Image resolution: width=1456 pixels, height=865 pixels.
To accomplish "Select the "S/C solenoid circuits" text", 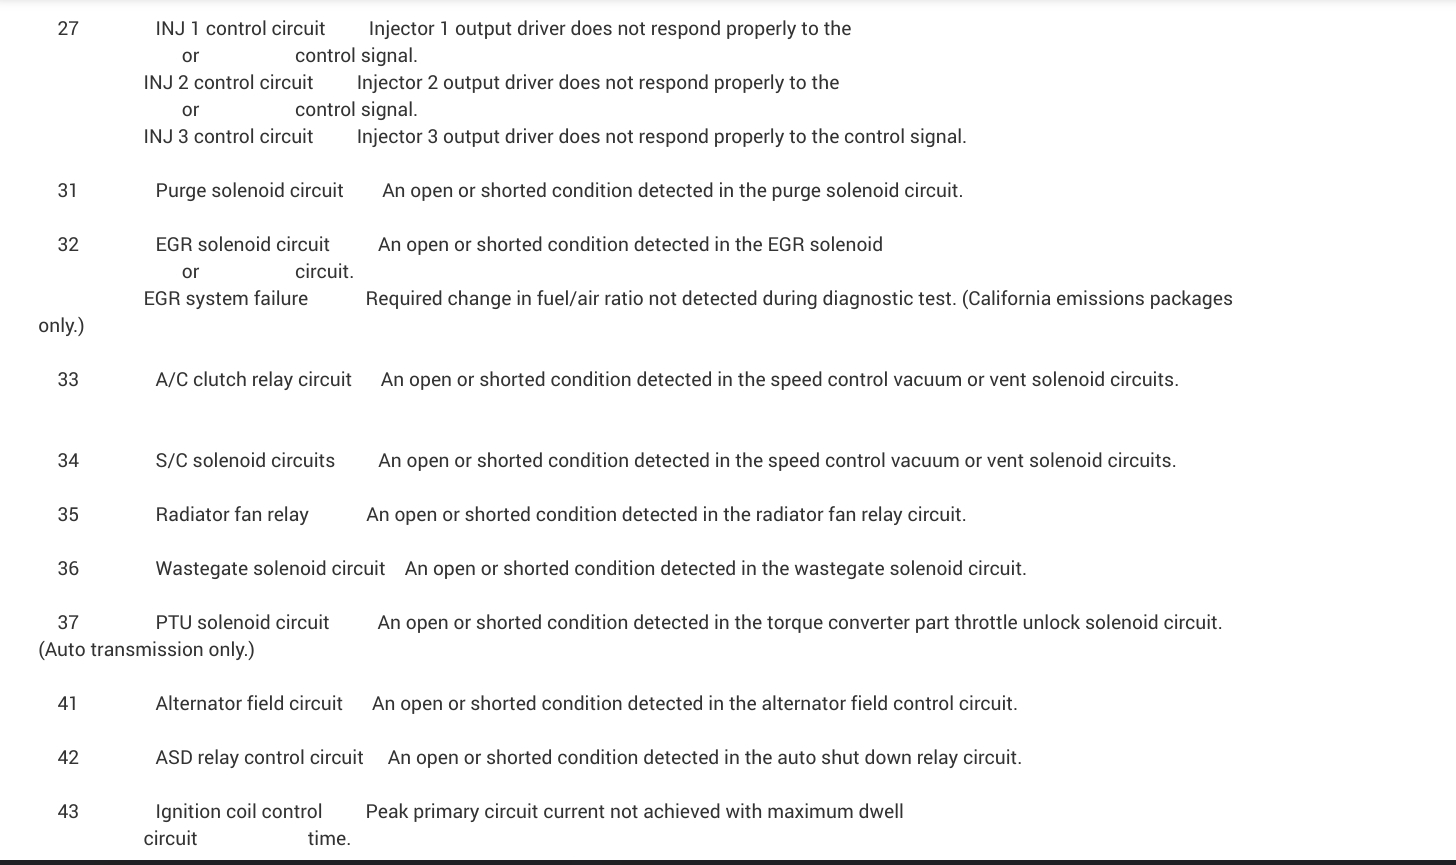I will (245, 461).
